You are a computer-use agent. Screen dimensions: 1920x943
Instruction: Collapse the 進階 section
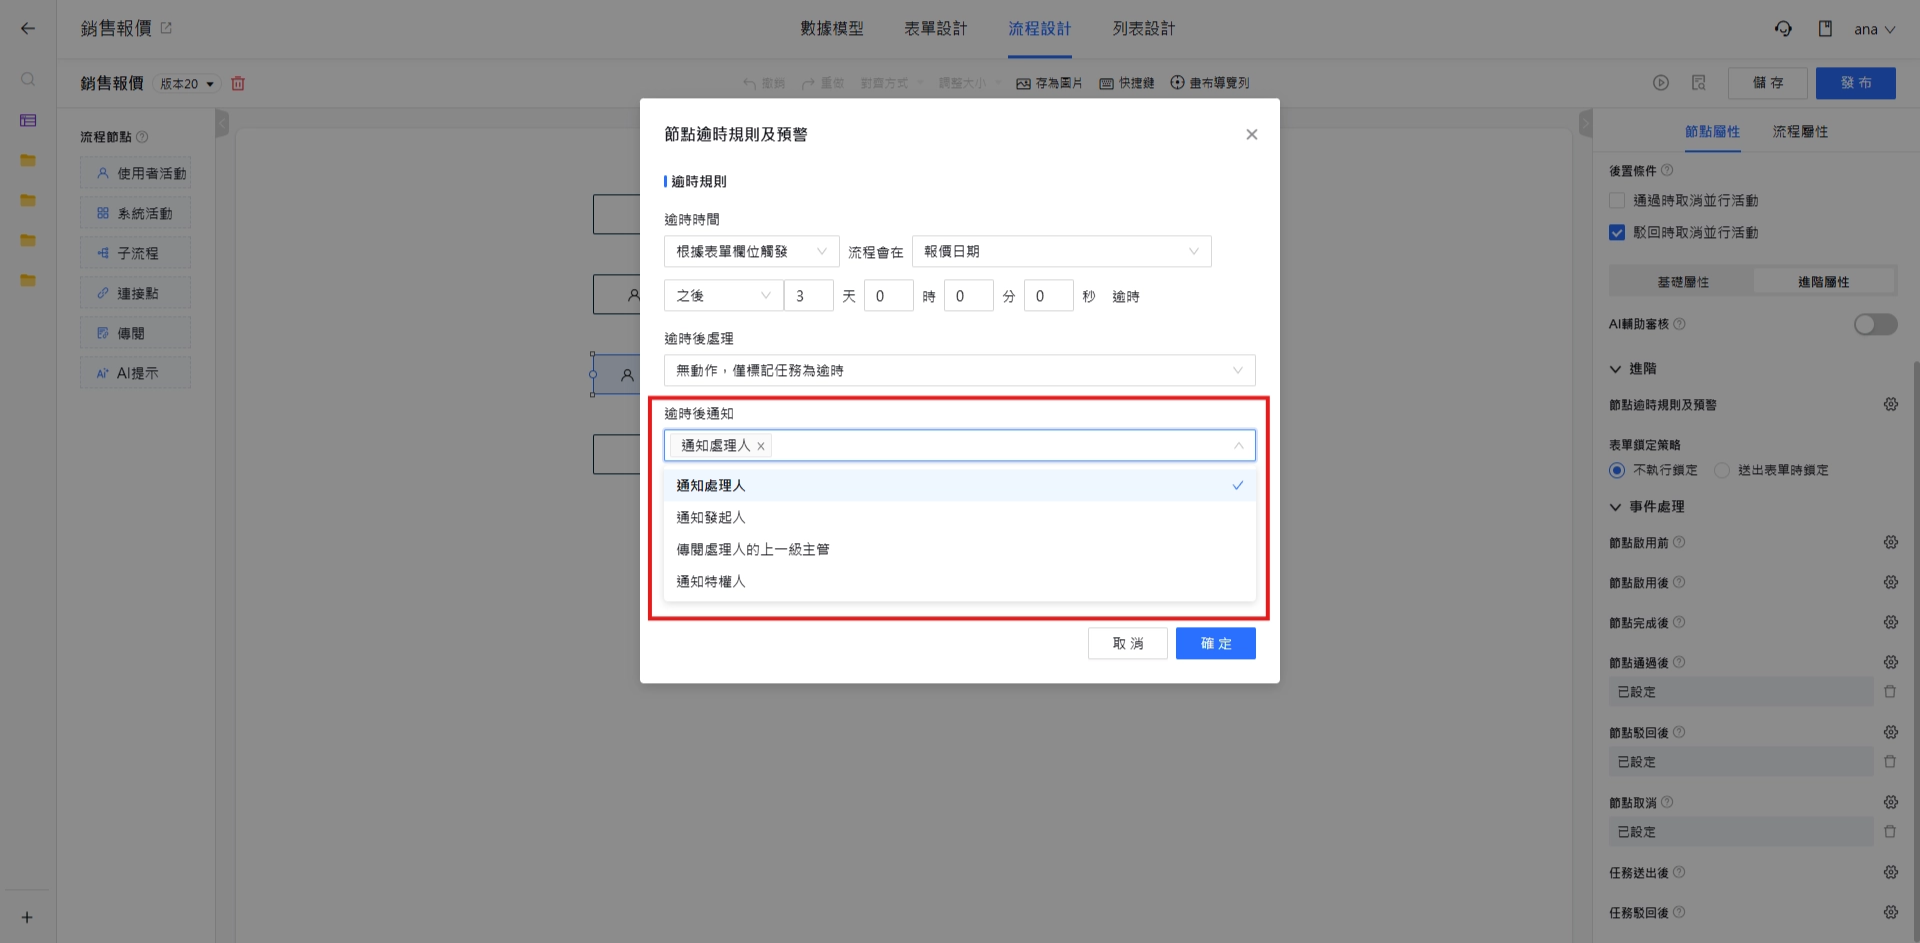tap(1615, 369)
